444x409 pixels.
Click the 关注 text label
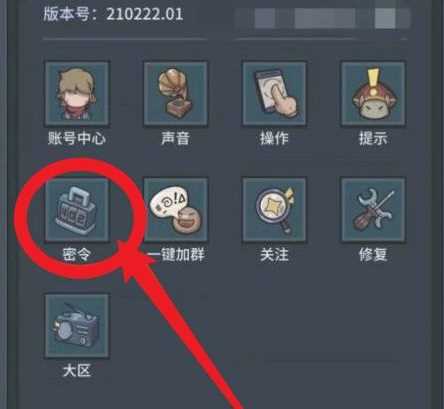pyautogui.click(x=274, y=254)
